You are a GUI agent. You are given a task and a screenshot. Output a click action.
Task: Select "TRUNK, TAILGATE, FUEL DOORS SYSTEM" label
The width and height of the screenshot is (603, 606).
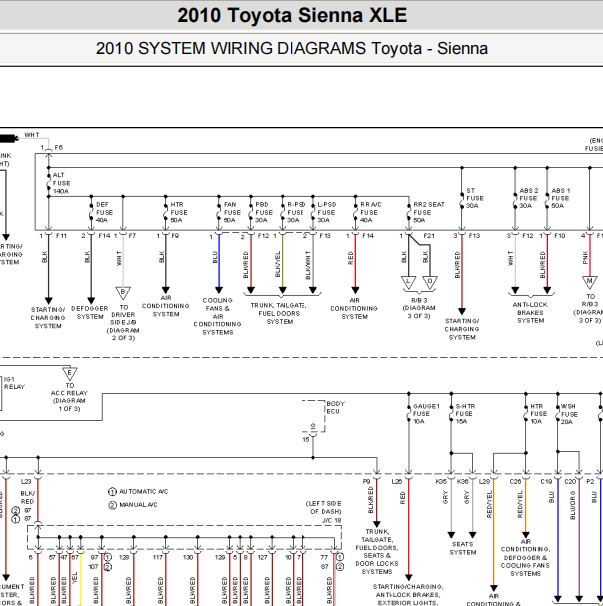279,313
